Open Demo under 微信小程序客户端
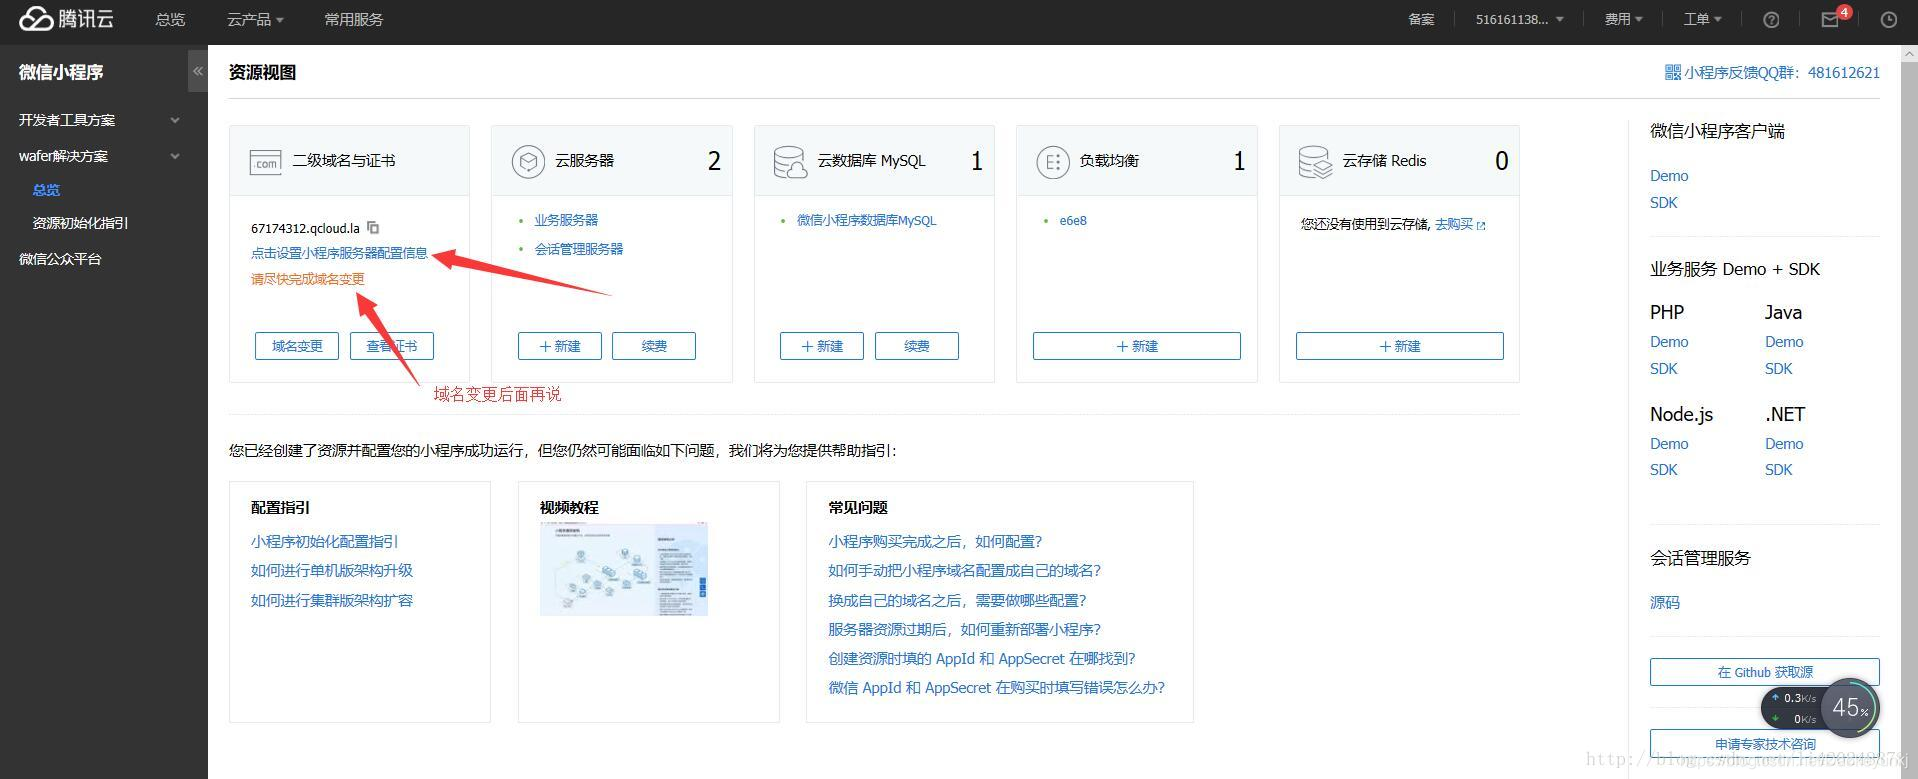Screen dimensions: 1918x779 tap(1669, 176)
